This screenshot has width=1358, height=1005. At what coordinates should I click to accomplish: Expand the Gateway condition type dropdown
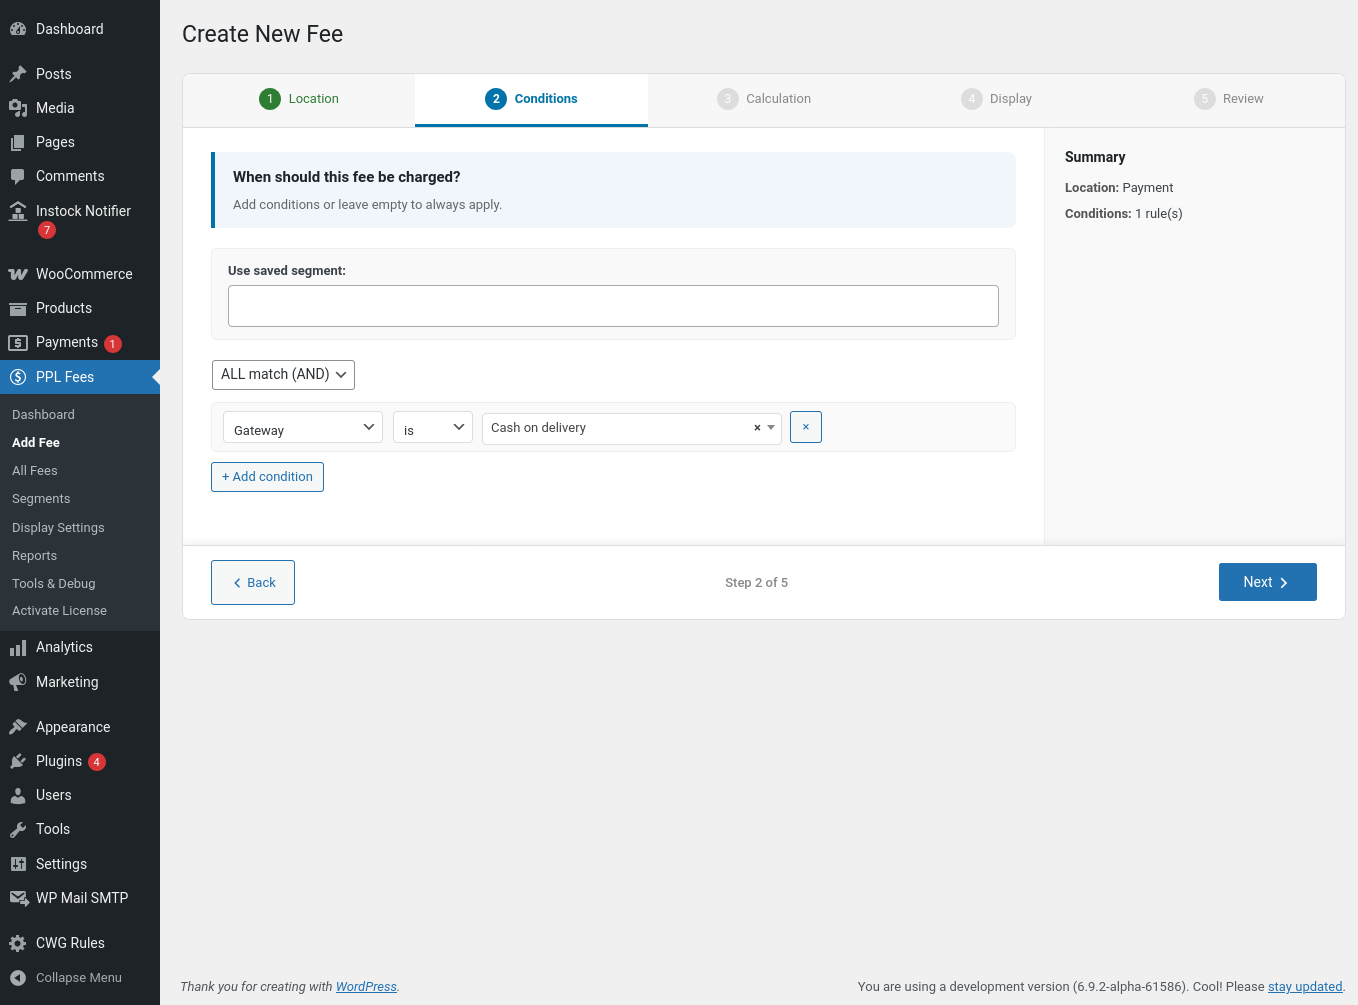point(302,428)
